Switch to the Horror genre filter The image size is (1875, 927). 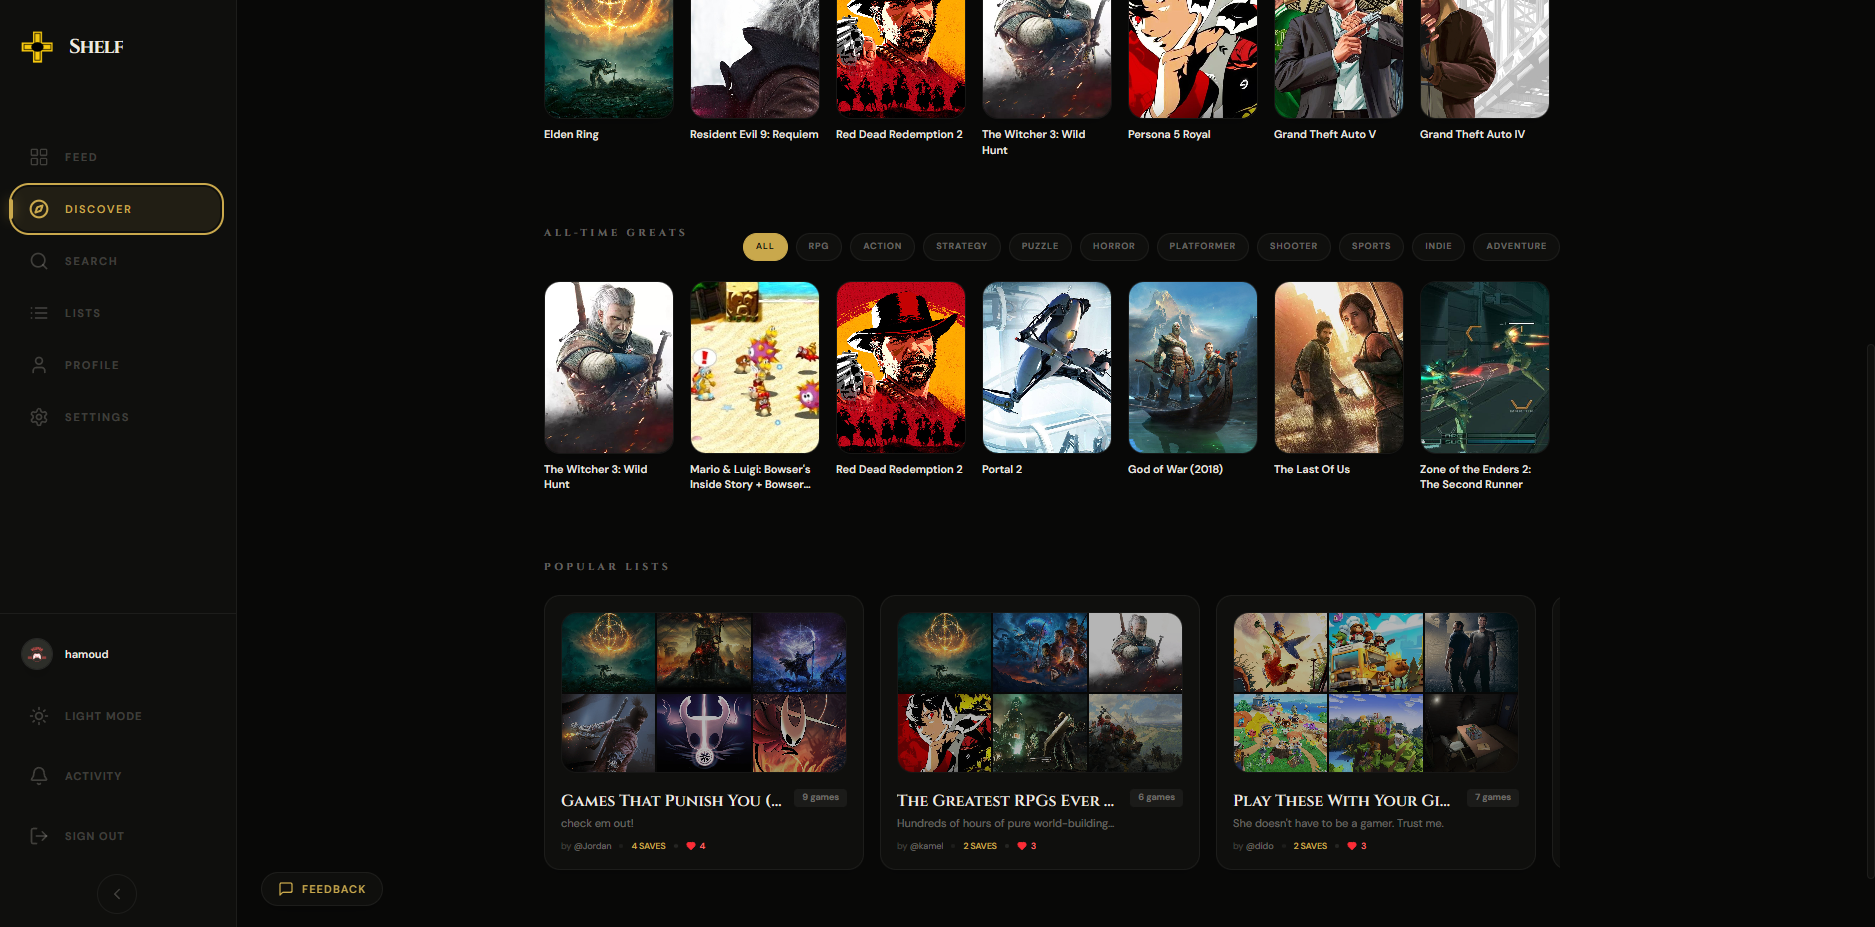[1114, 247]
